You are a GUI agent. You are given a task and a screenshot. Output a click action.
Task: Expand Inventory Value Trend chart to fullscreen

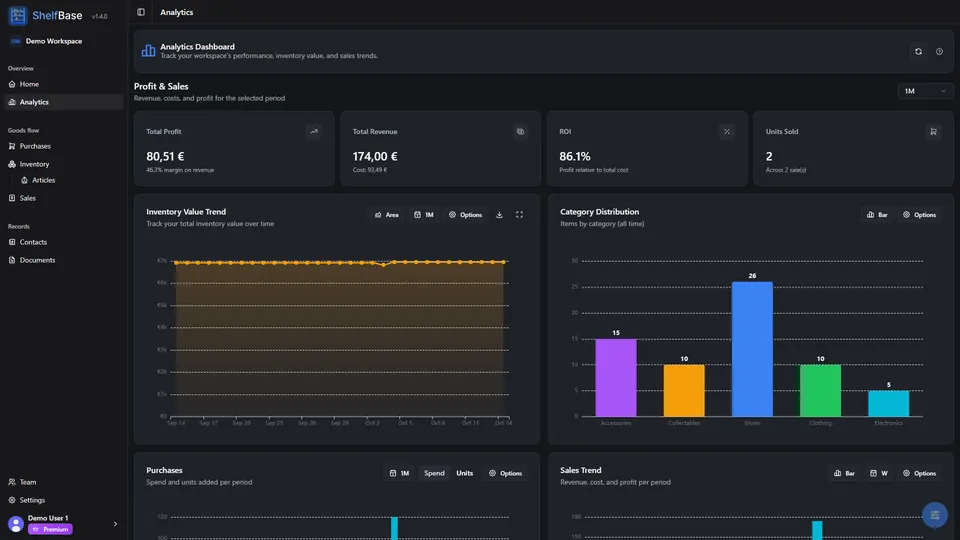tap(519, 215)
